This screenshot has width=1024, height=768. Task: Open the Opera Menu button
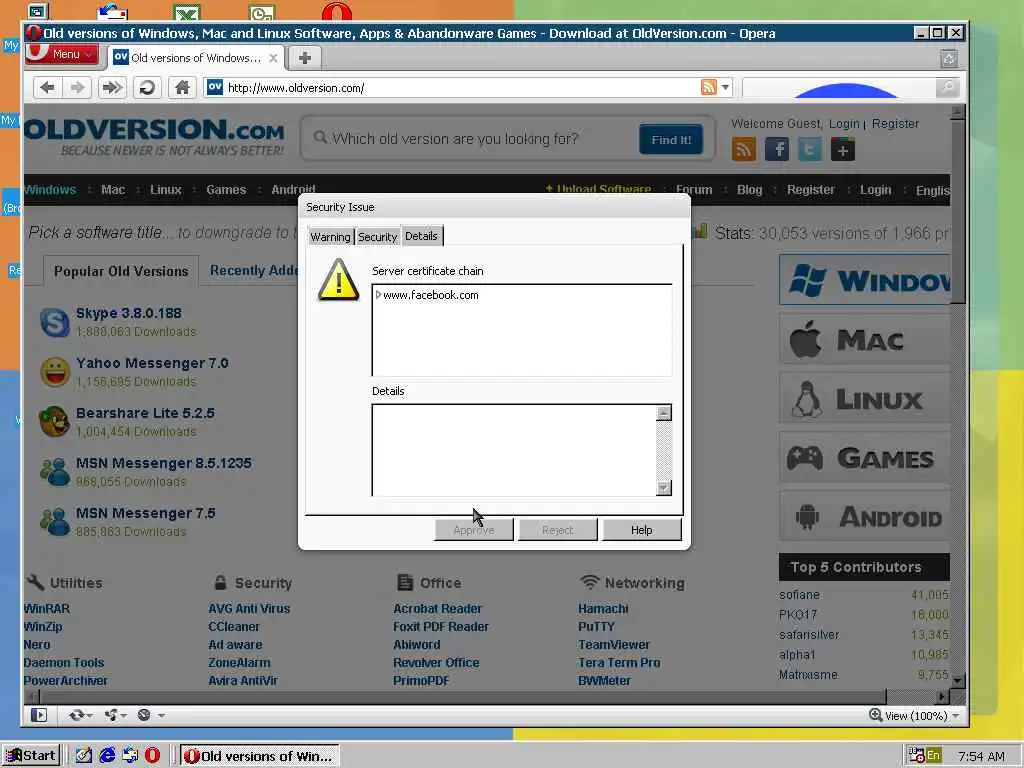63,54
